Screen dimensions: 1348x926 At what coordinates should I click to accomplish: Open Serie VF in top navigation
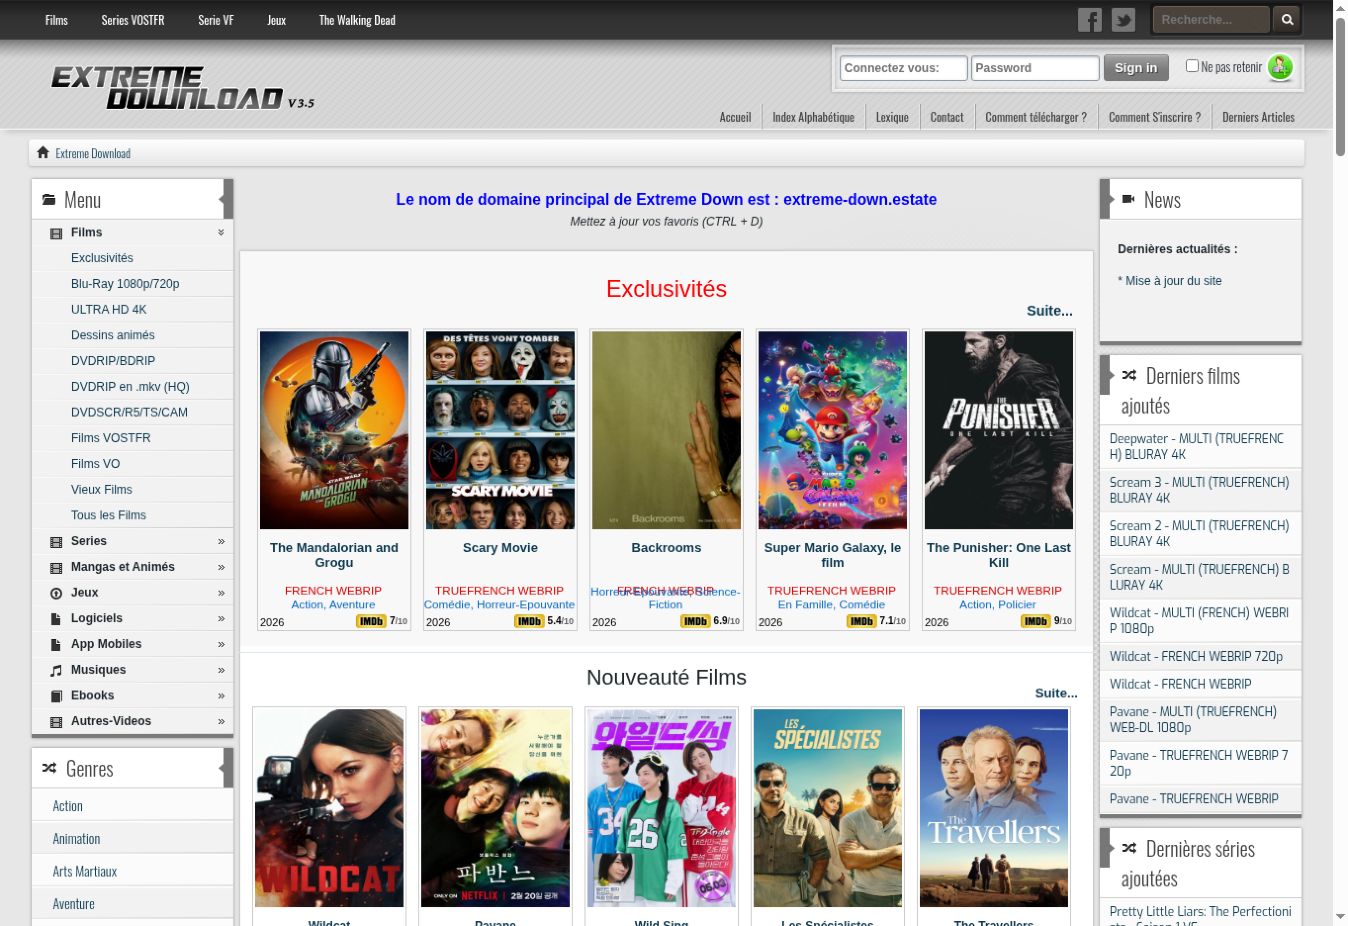point(216,20)
